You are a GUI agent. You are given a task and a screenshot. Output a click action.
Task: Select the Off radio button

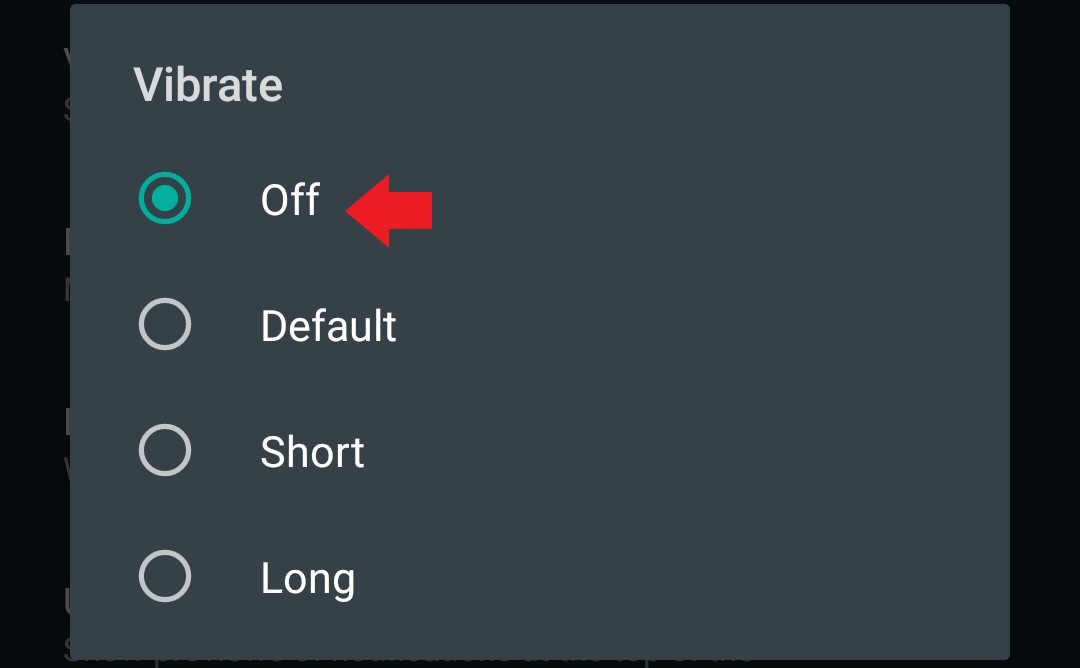click(165, 199)
